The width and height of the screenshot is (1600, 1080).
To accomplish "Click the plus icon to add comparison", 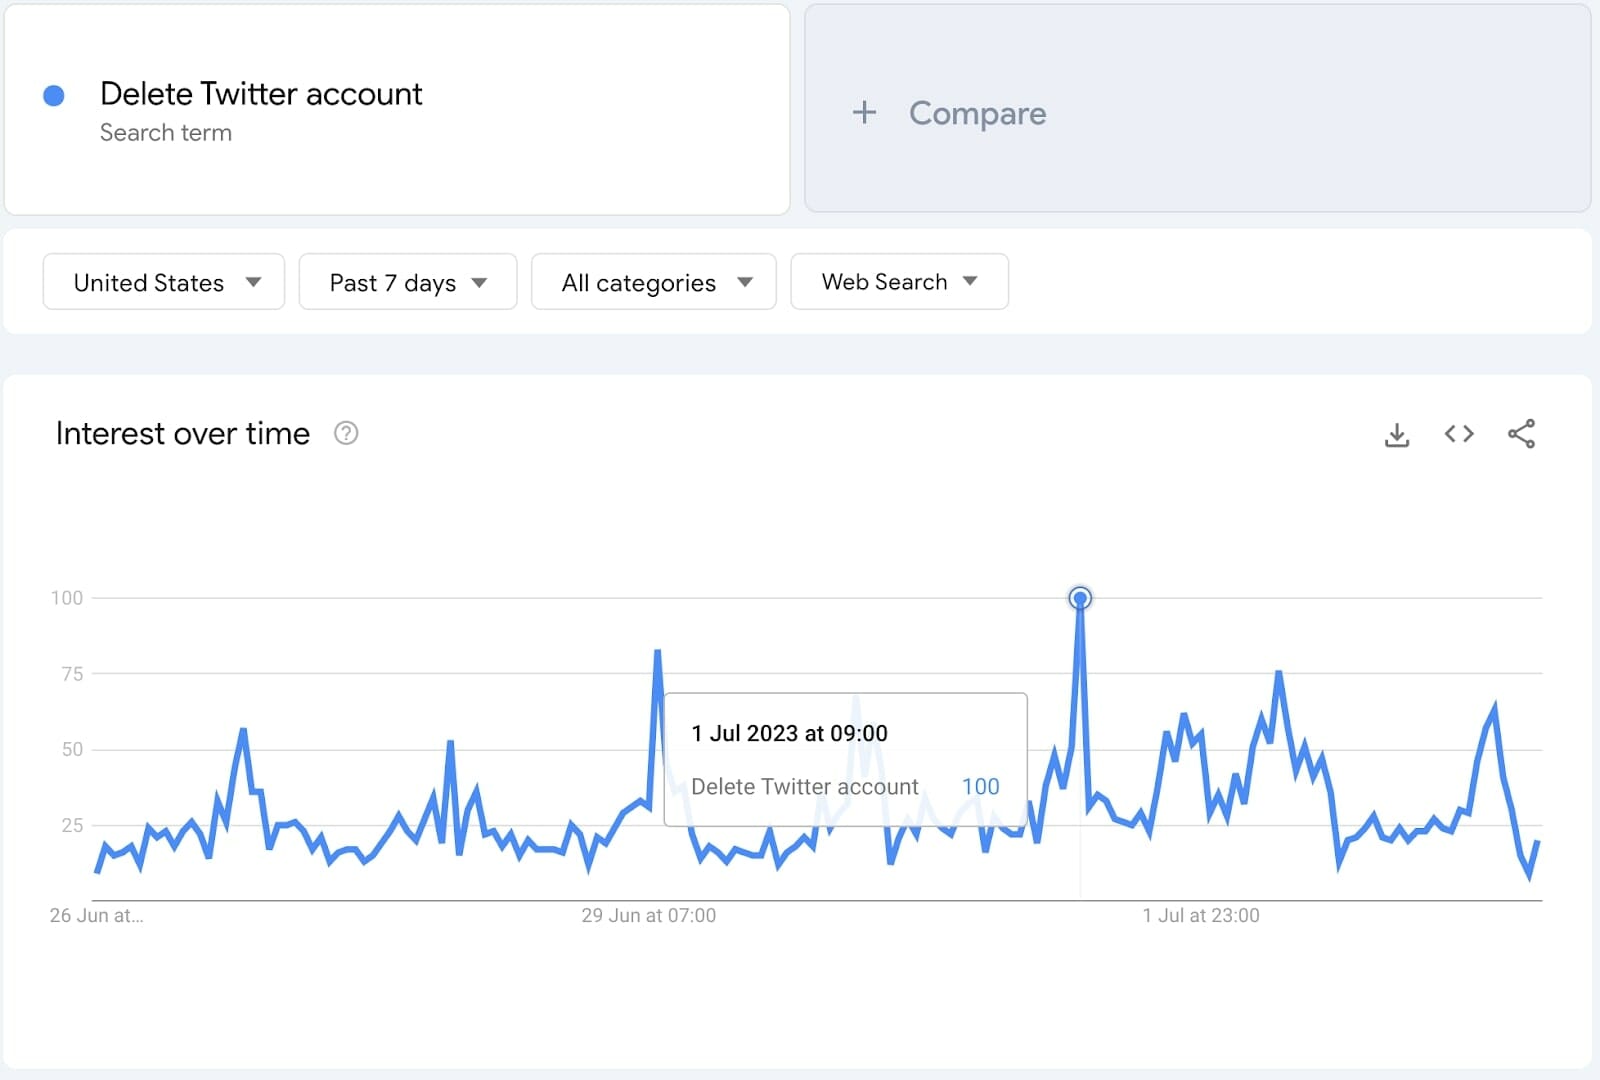I will tap(864, 113).
